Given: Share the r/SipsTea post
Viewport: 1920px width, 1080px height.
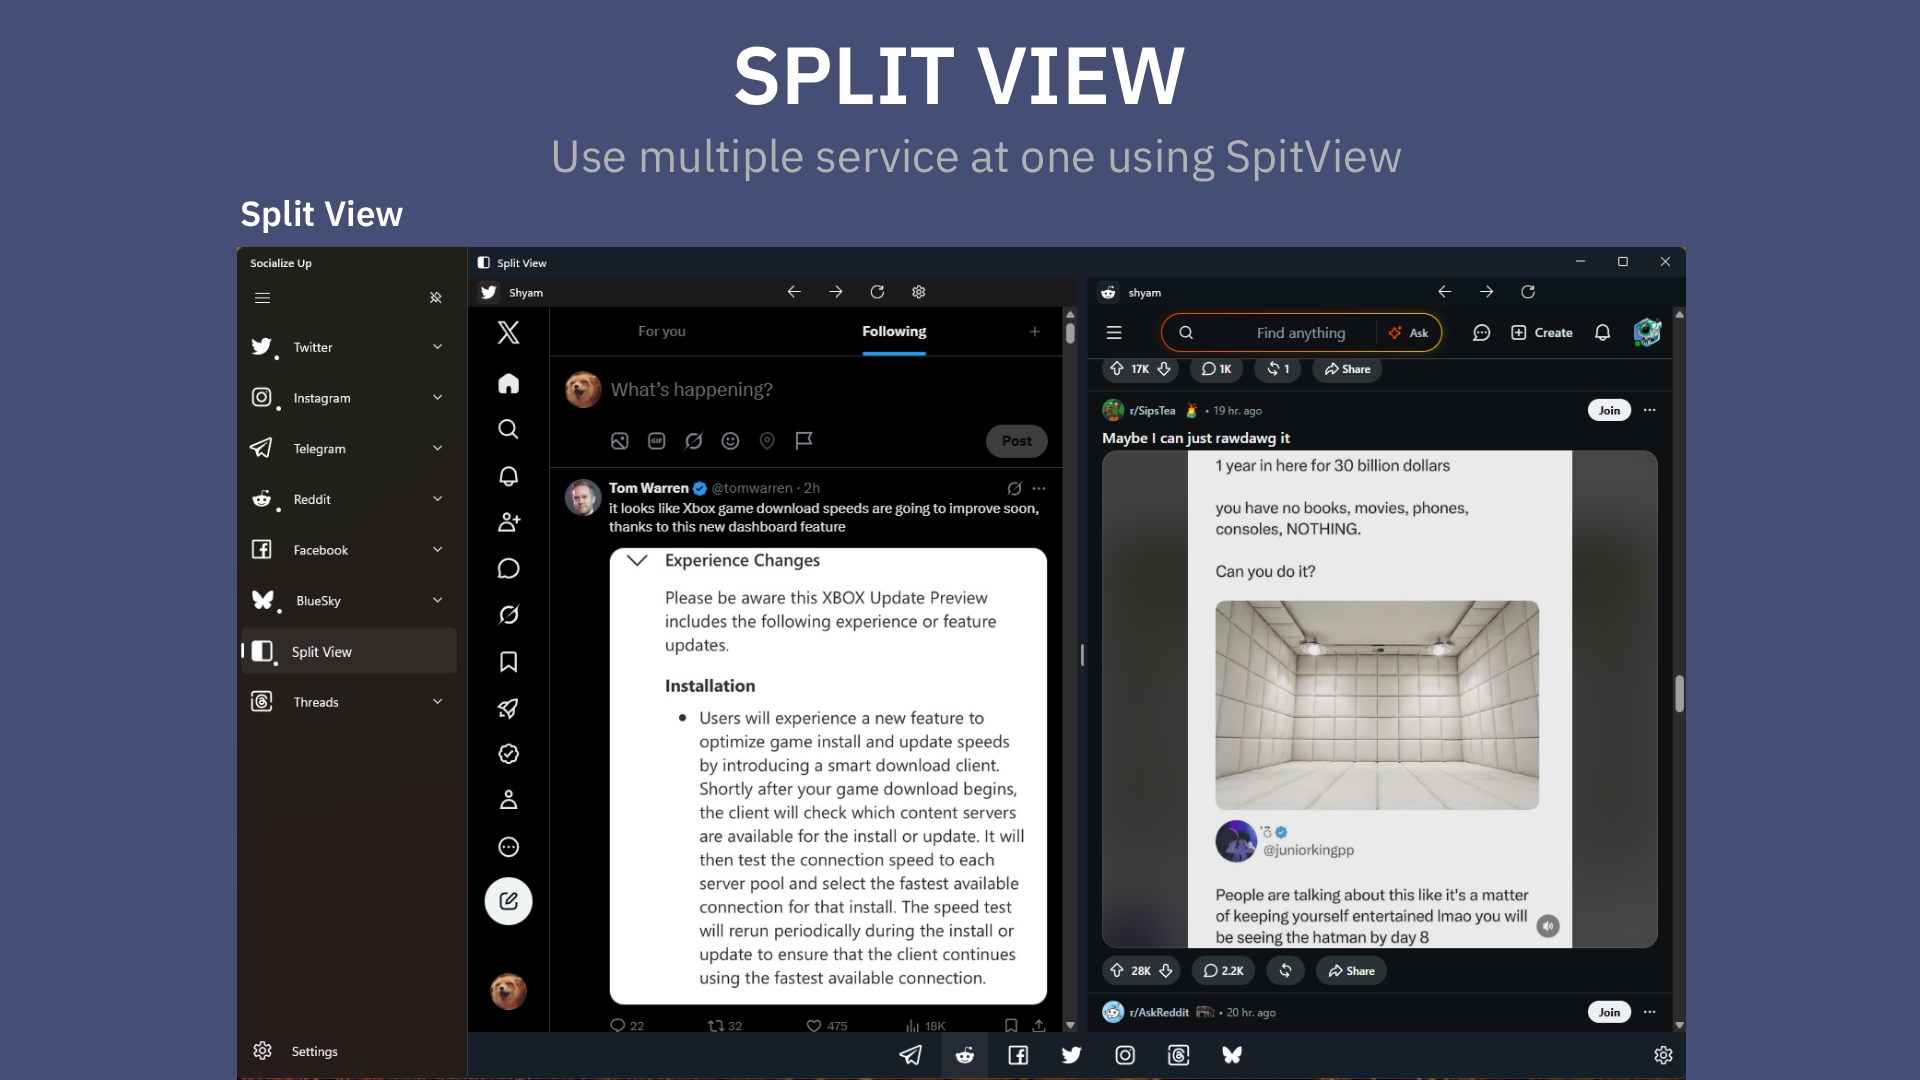Looking at the screenshot, I should (1351, 971).
